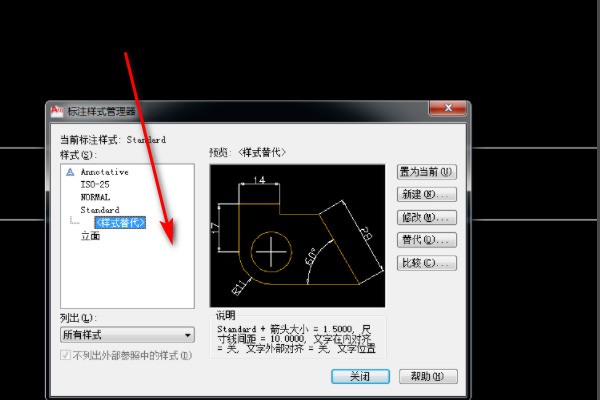The height and width of the screenshot is (400, 600).
Task: Click 修改 to modify the style
Action: click(x=426, y=217)
